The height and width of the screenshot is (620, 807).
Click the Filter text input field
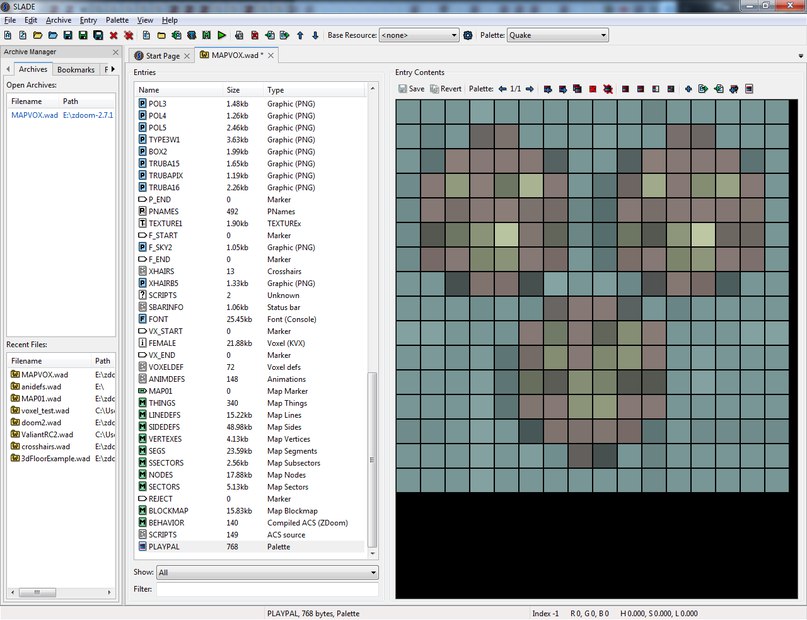click(267, 590)
